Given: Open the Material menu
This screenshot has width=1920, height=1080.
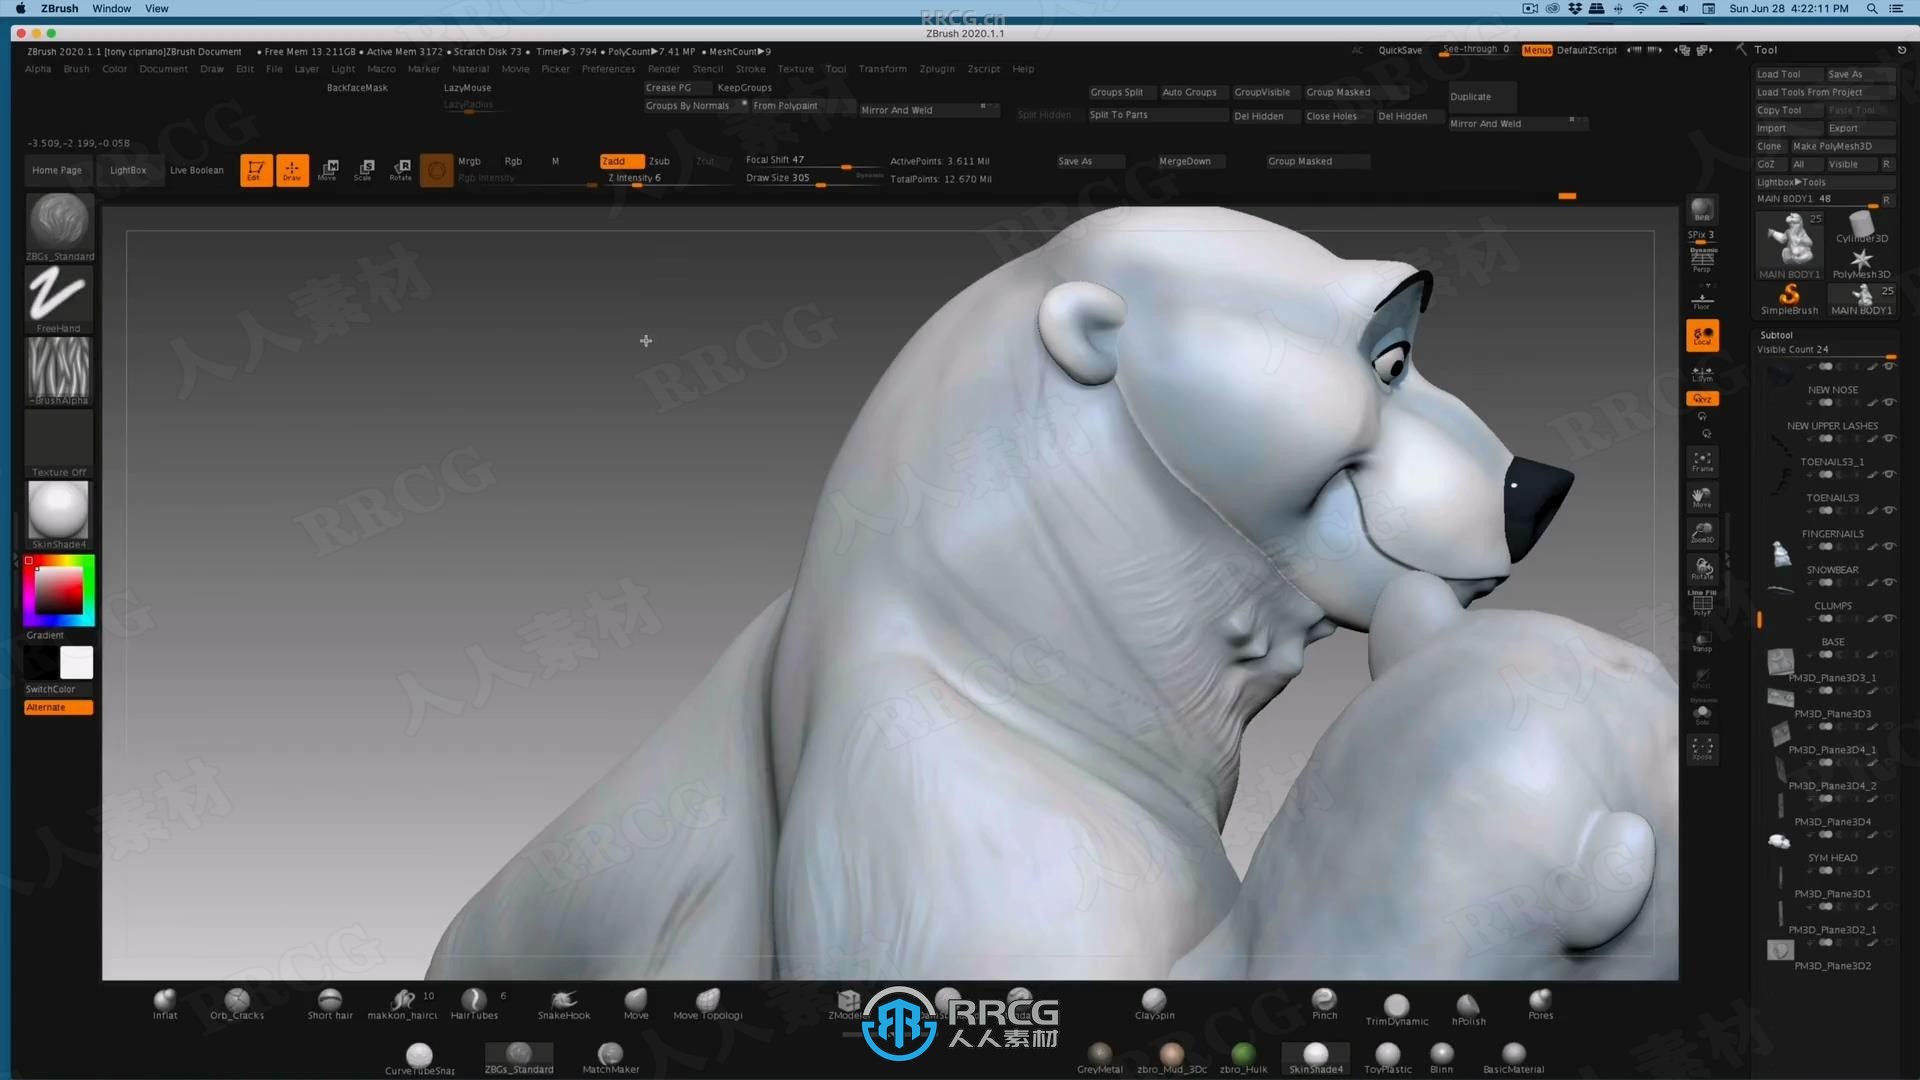Looking at the screenshot, I should tap(470, 69).
